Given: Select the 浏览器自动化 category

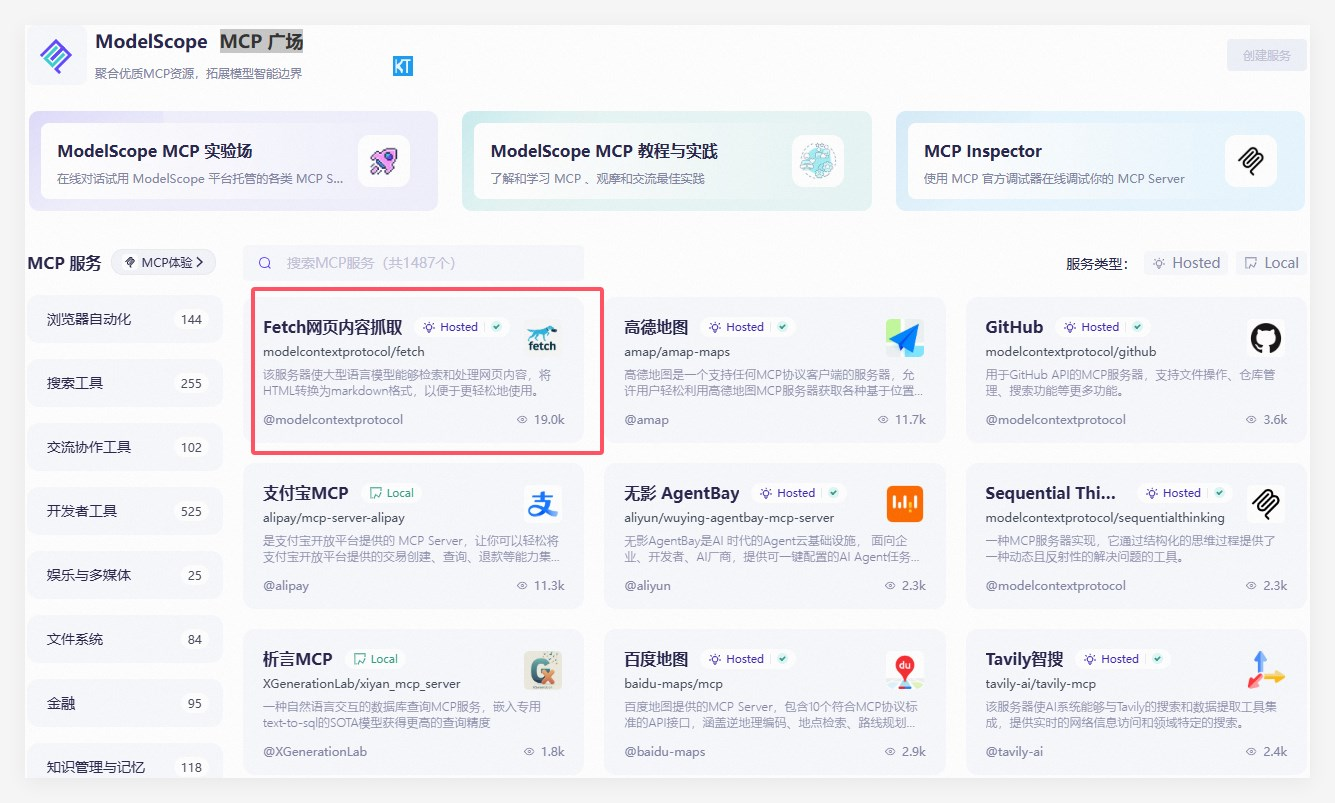Looking at the screenshot, I should [124, 320].
